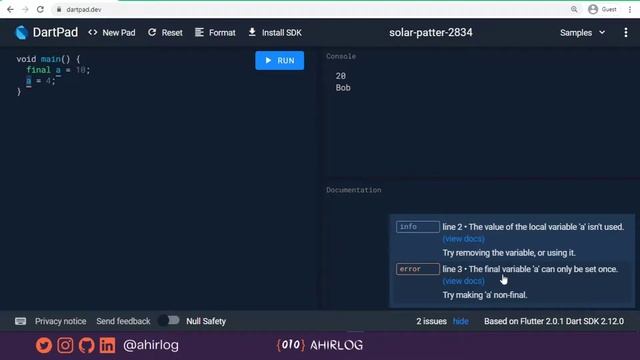Open the Privacy notice link
This screenshot has height=360, width=640.
[60, 321]
